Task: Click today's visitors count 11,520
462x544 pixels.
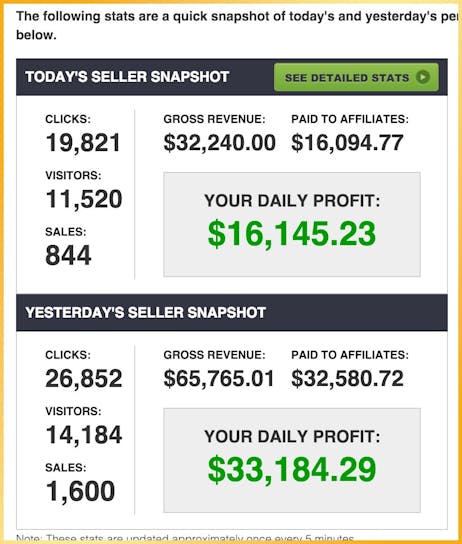Action: 84,199
